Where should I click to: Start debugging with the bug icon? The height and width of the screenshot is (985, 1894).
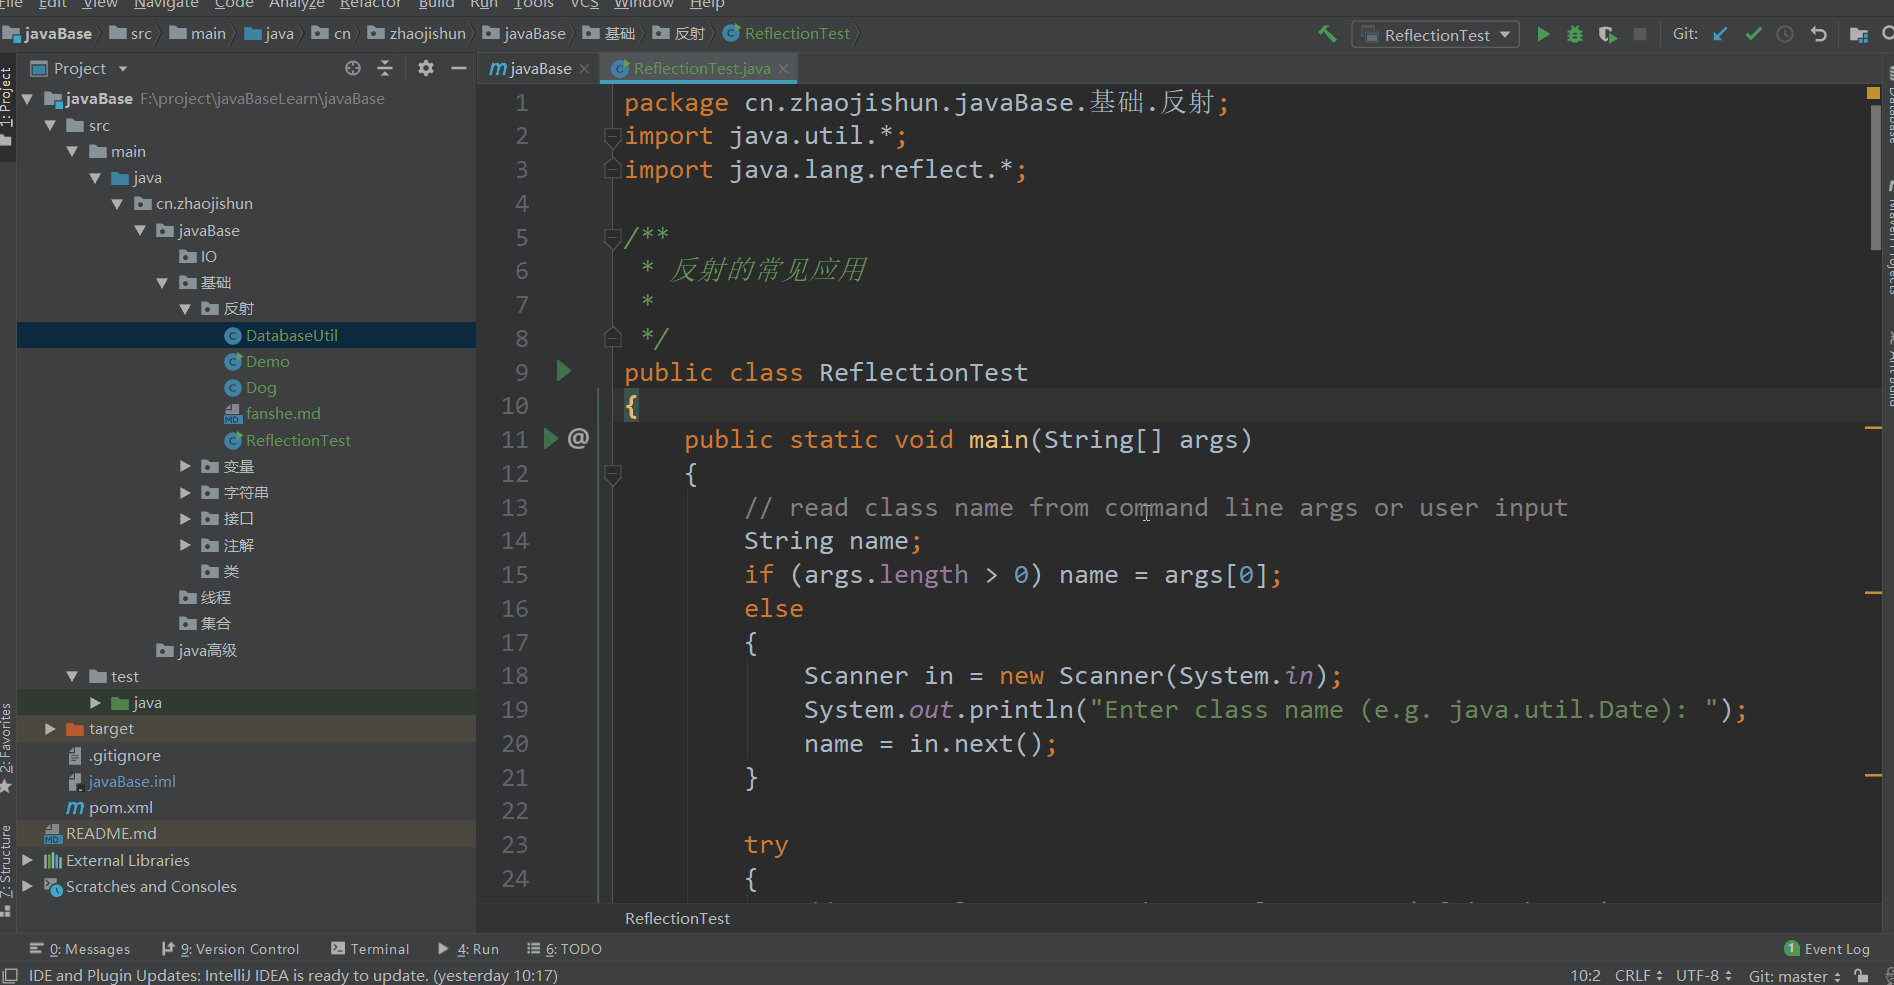coord(1575,35)
